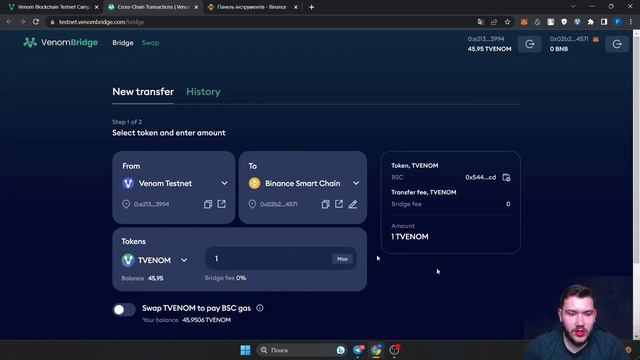Enable Swap TVENOM to pay BSC gas
Screen dimensions: 640x360
[x=124, y=310]
